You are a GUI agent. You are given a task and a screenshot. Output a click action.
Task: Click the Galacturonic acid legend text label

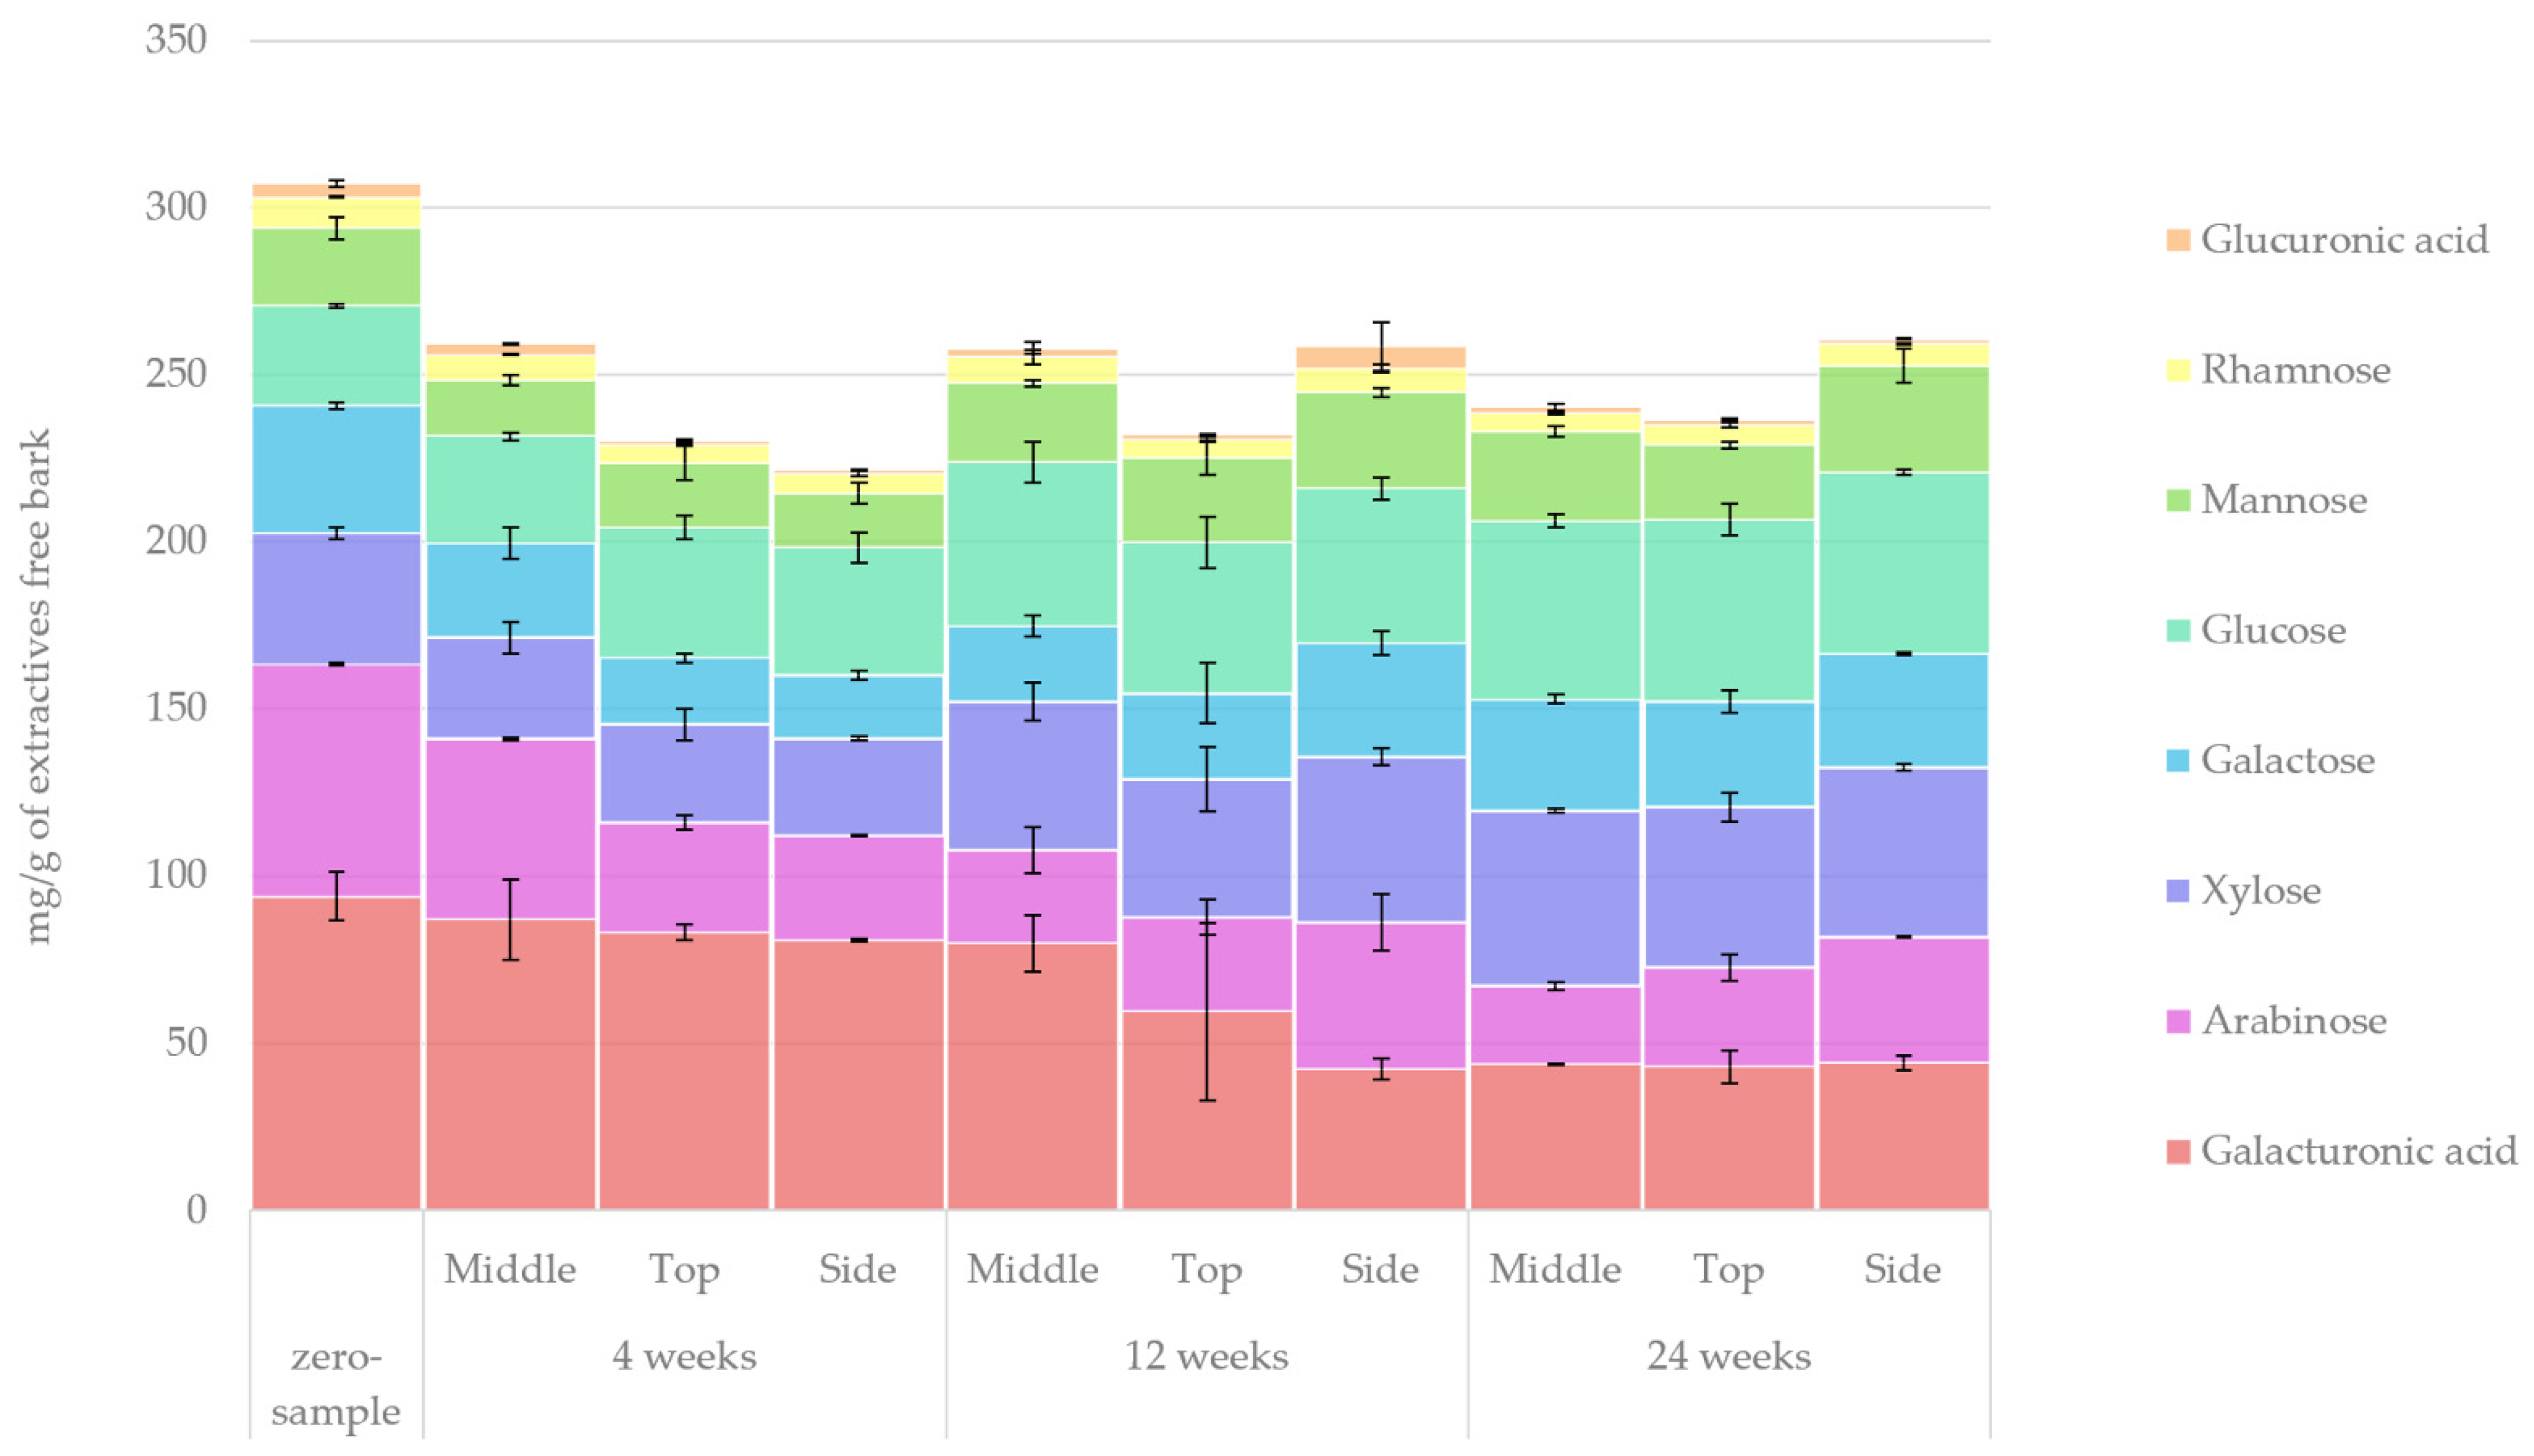(2358, 1151)
